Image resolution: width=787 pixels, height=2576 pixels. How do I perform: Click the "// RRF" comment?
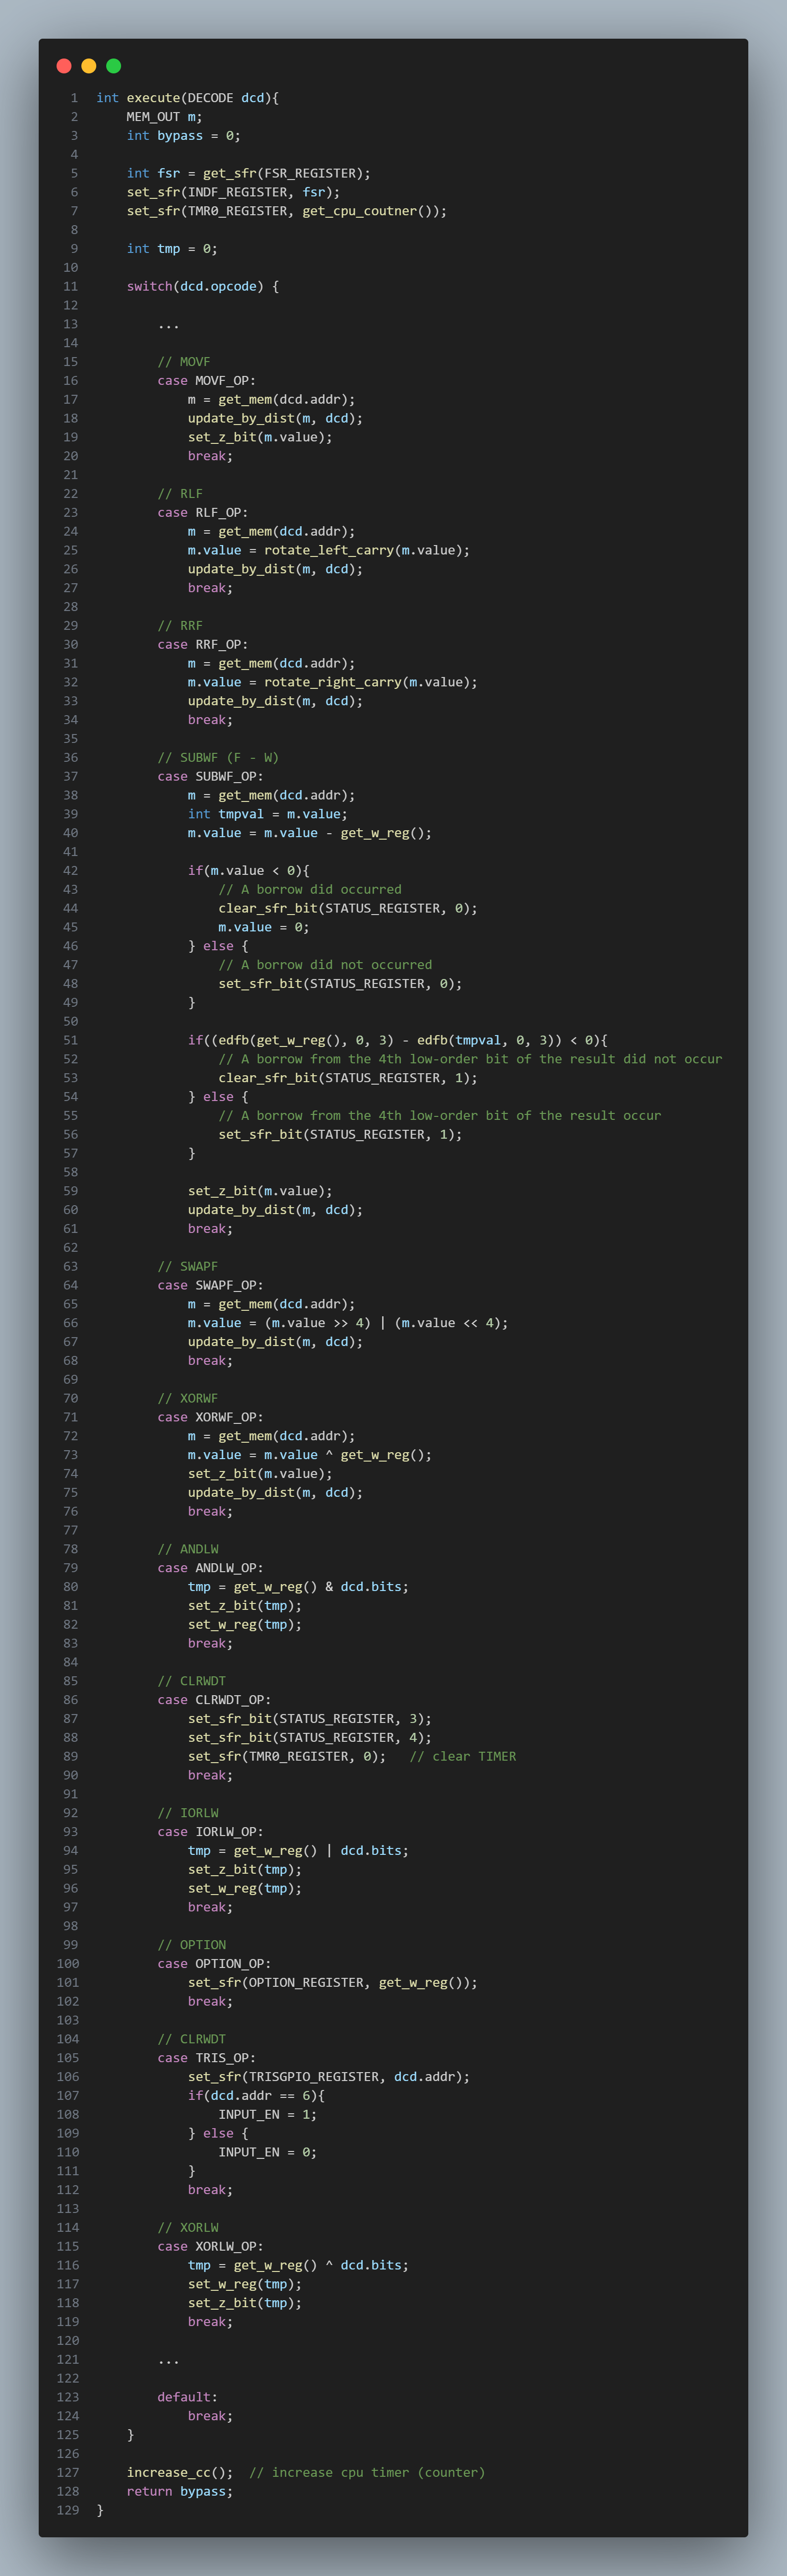click(180, 626)
